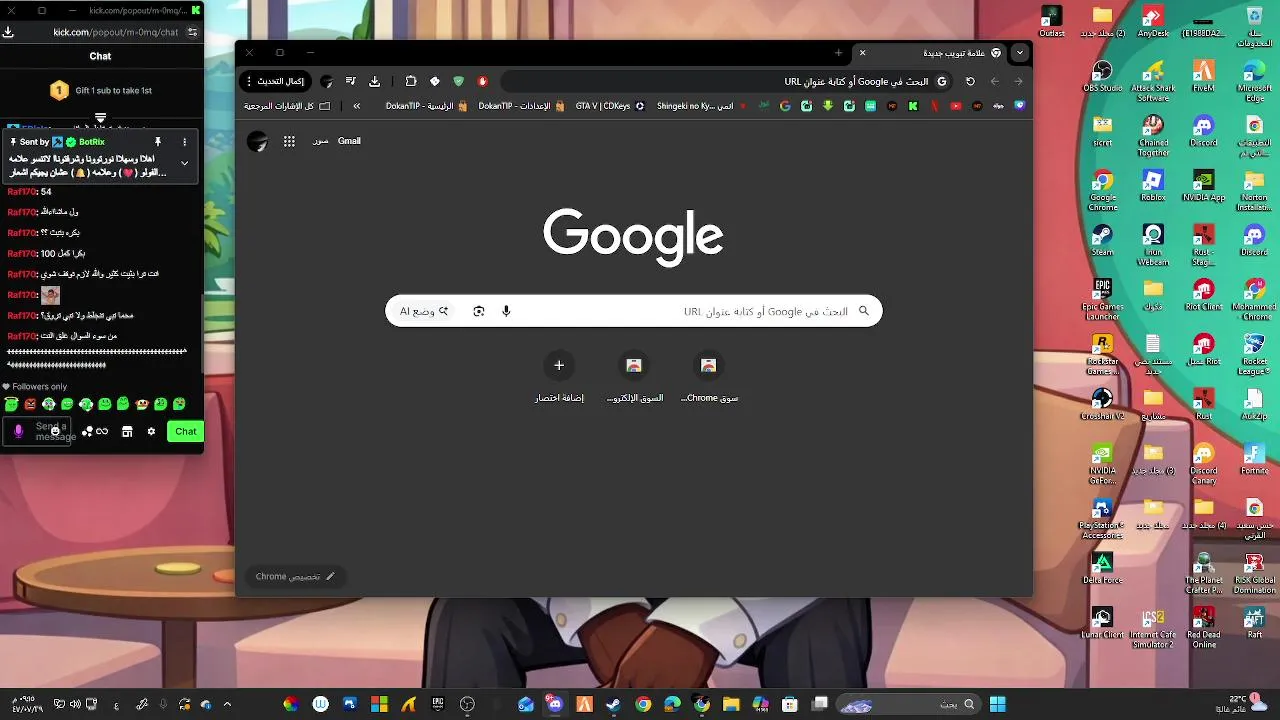The height and width of the screenshot is (720, 1280).
Task: Open Chrome three-dot menu
Action: click(248, 81)
